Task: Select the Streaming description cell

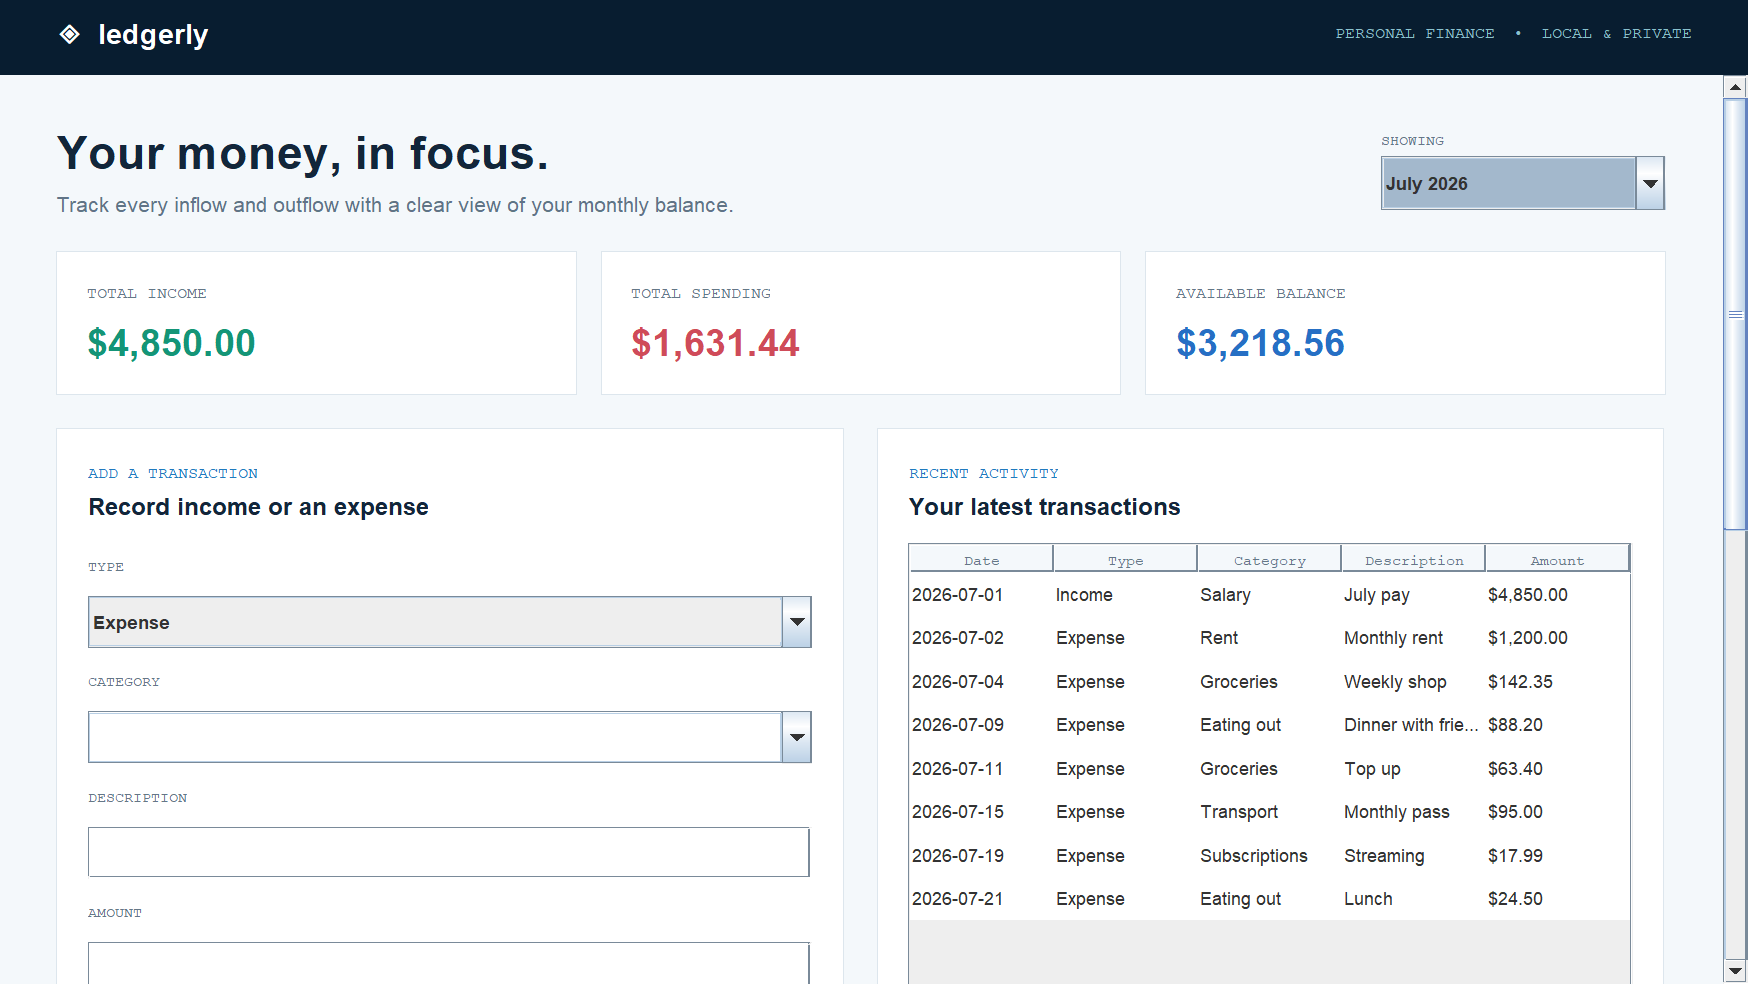Action: 1413,856
